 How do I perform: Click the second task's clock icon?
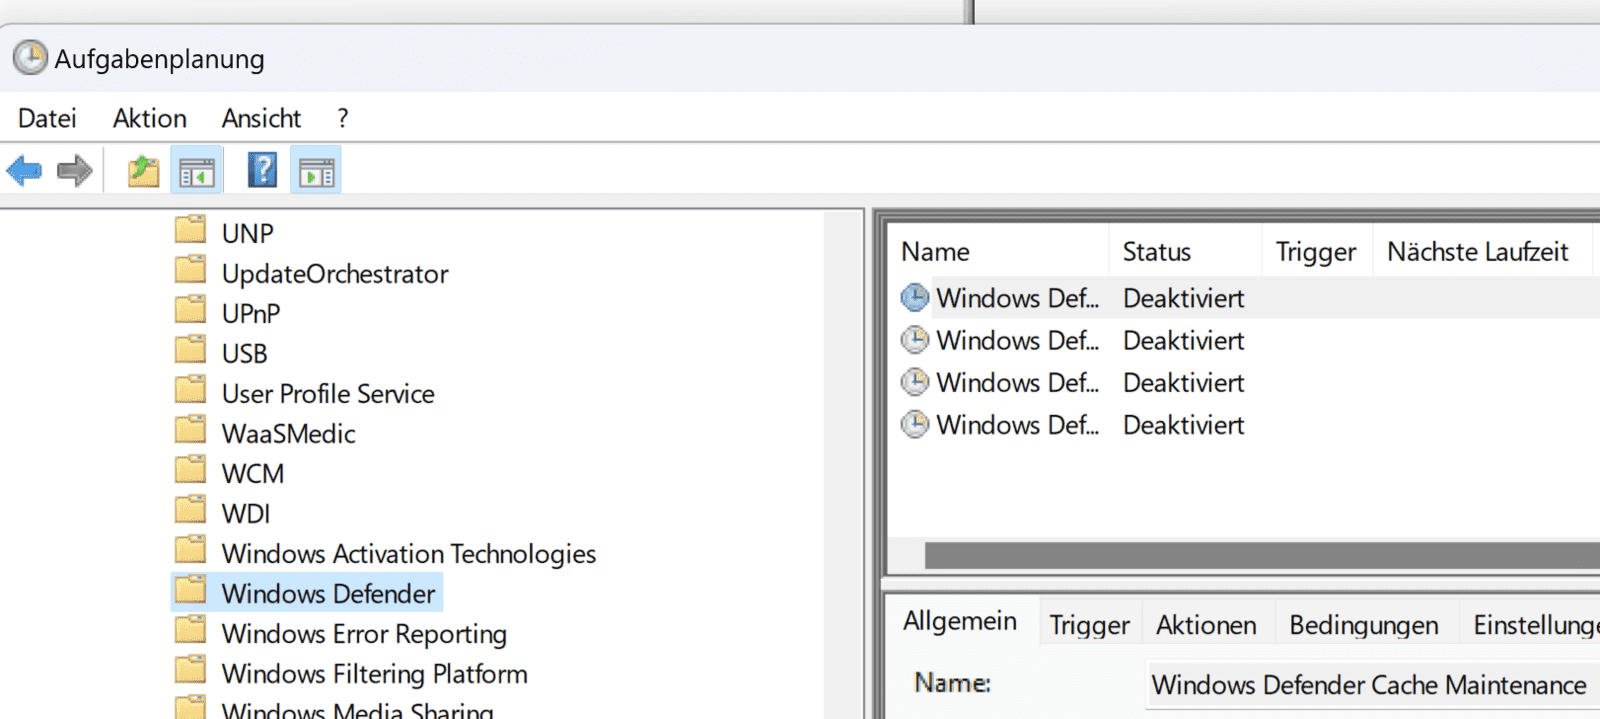914,340
